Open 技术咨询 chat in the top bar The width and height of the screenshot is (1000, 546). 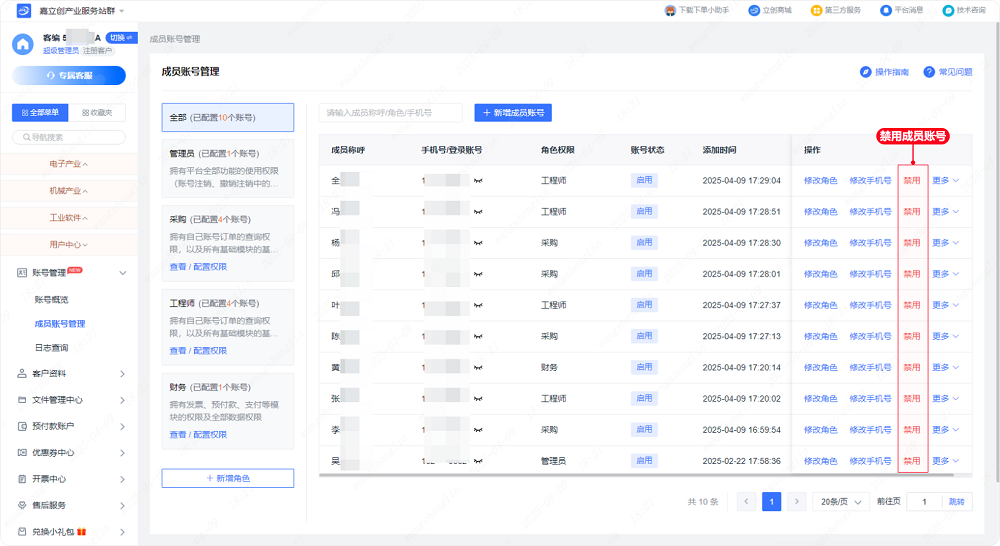tap(963, 10)
